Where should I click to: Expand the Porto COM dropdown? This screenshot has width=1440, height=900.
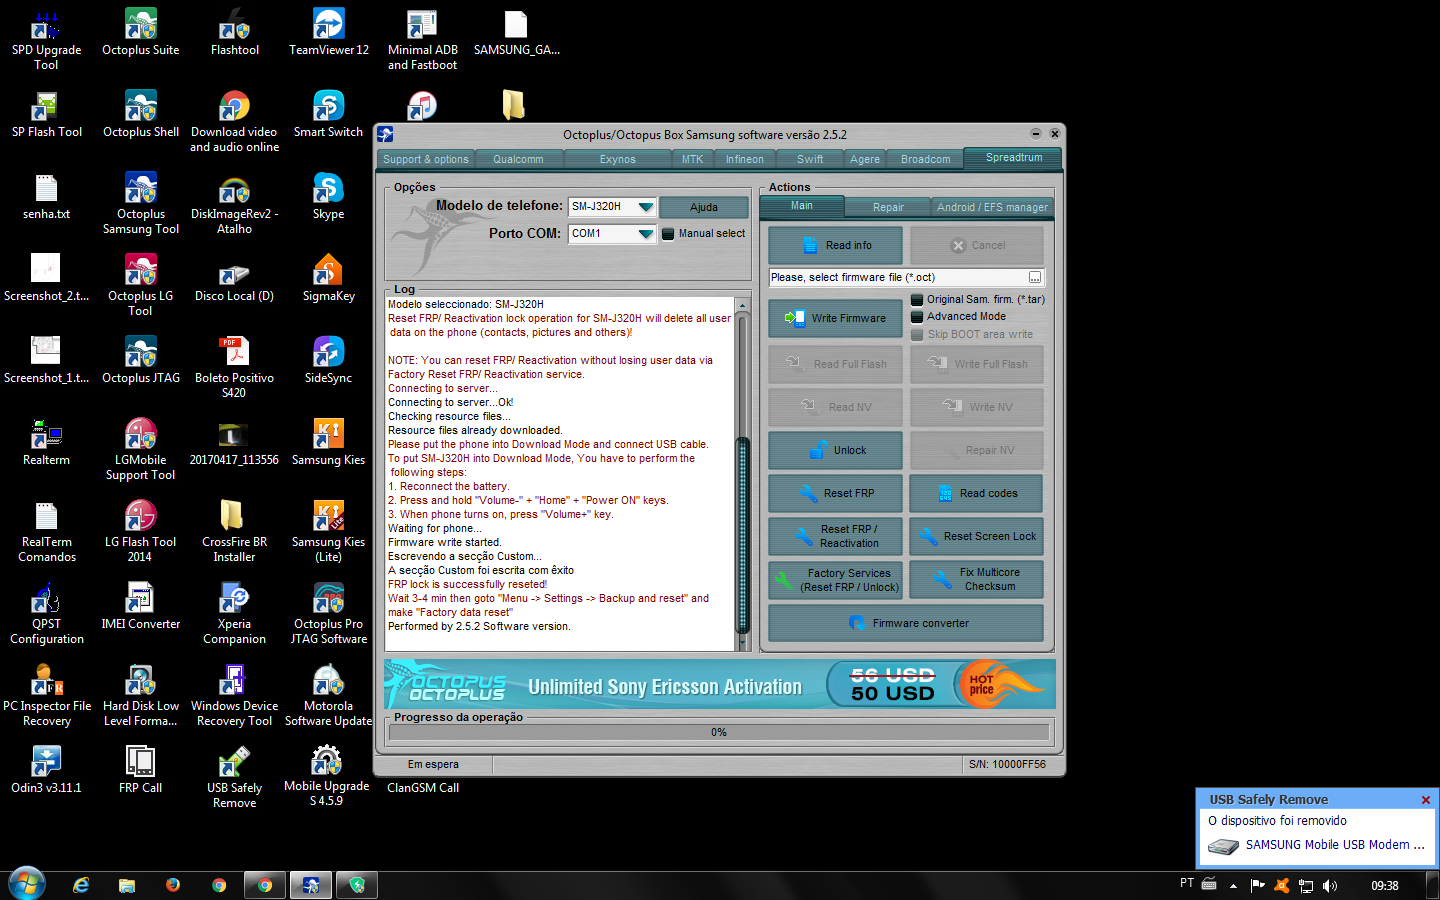coord(645,234)
